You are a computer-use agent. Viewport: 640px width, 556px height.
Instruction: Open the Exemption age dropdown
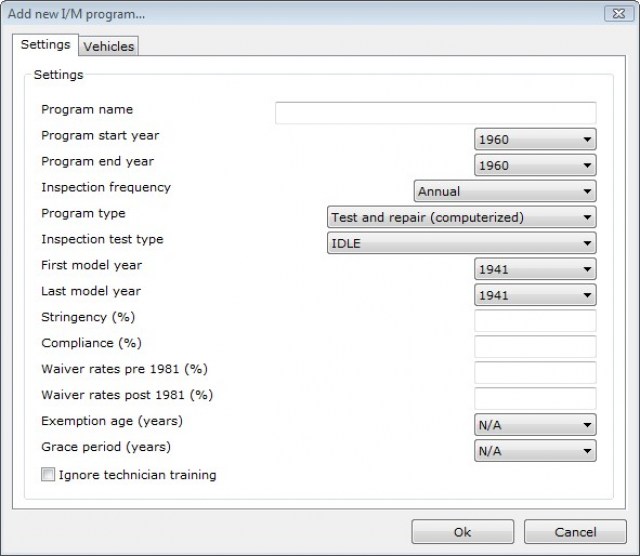click(x=535, y=425)
